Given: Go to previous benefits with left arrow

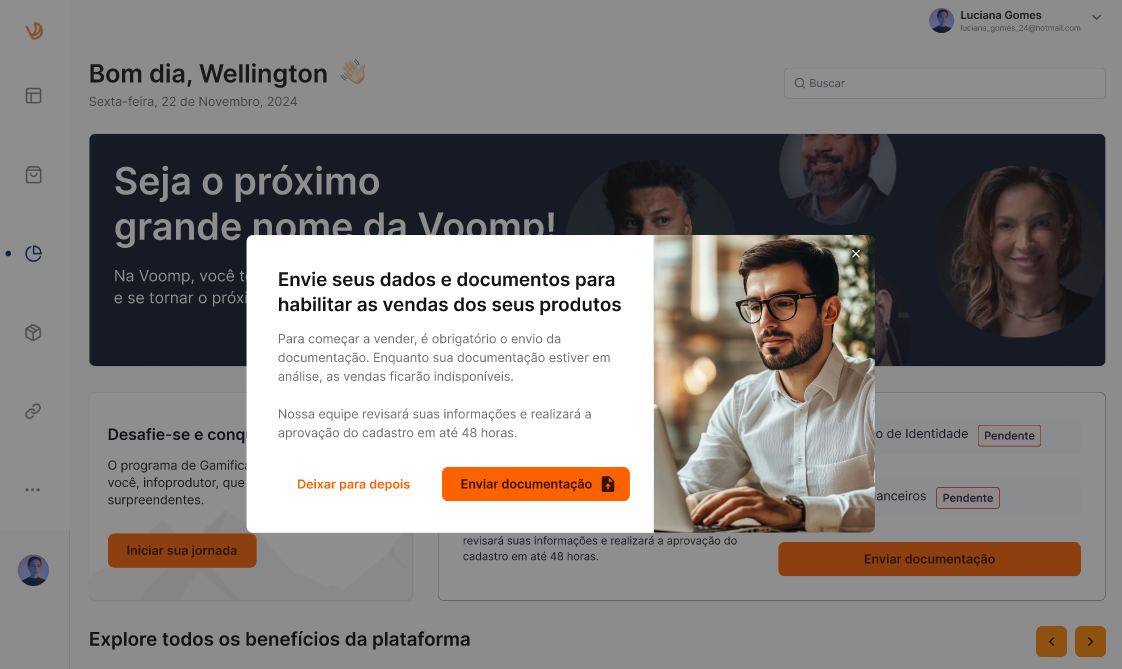Looking at the screenshot, I should pyautogui.click(x=1051, y=641).
